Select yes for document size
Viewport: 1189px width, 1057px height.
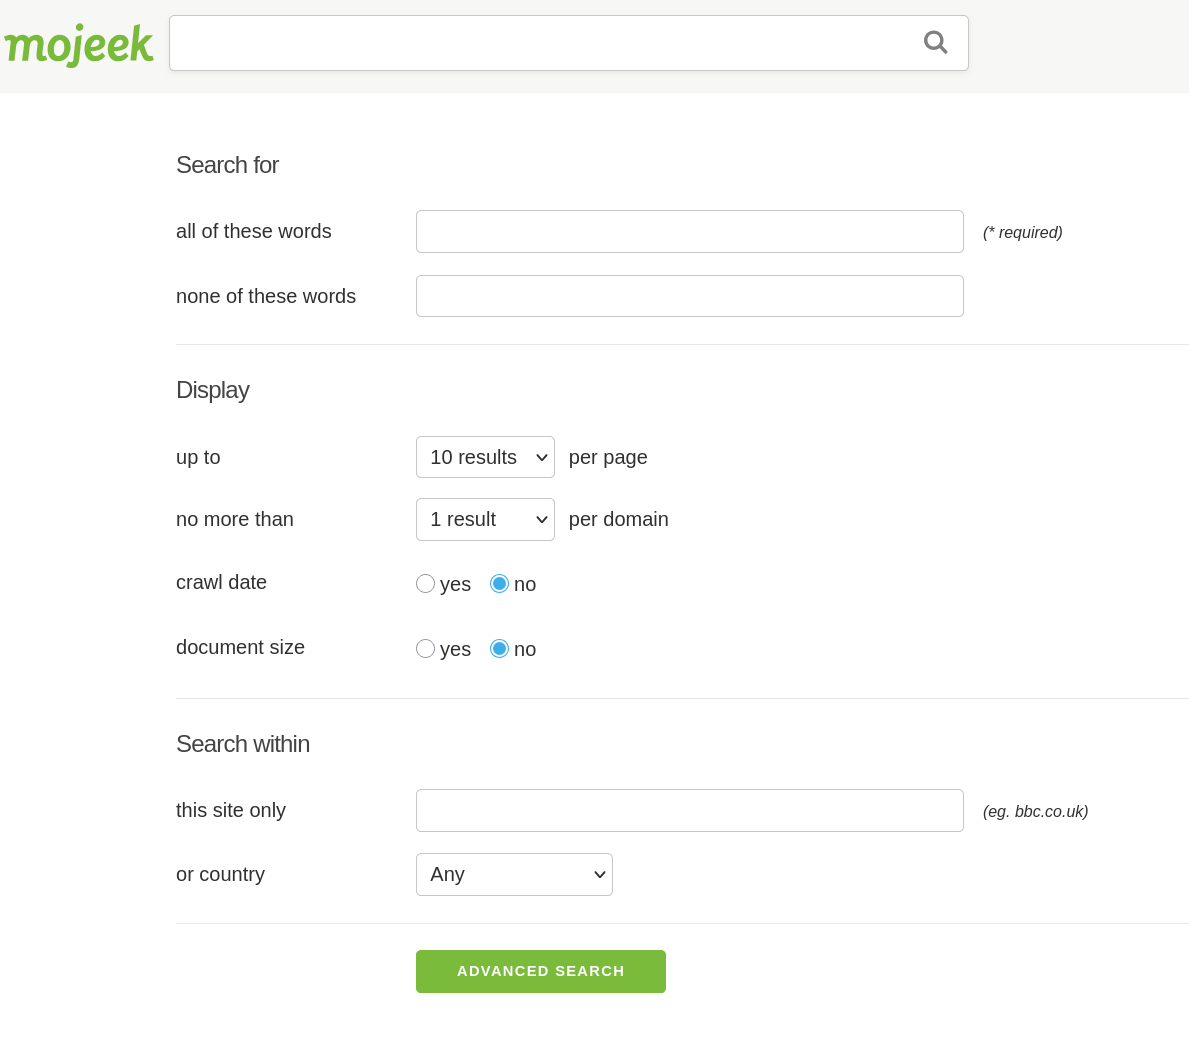425,649
